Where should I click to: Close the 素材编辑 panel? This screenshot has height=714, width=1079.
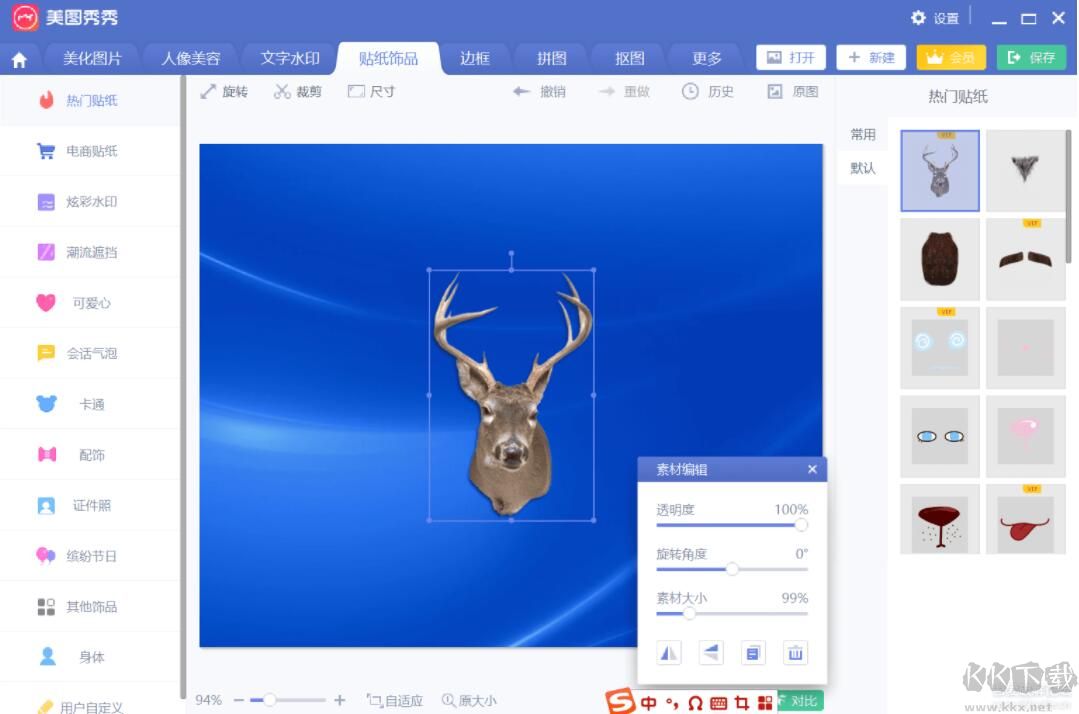[812, 469]
